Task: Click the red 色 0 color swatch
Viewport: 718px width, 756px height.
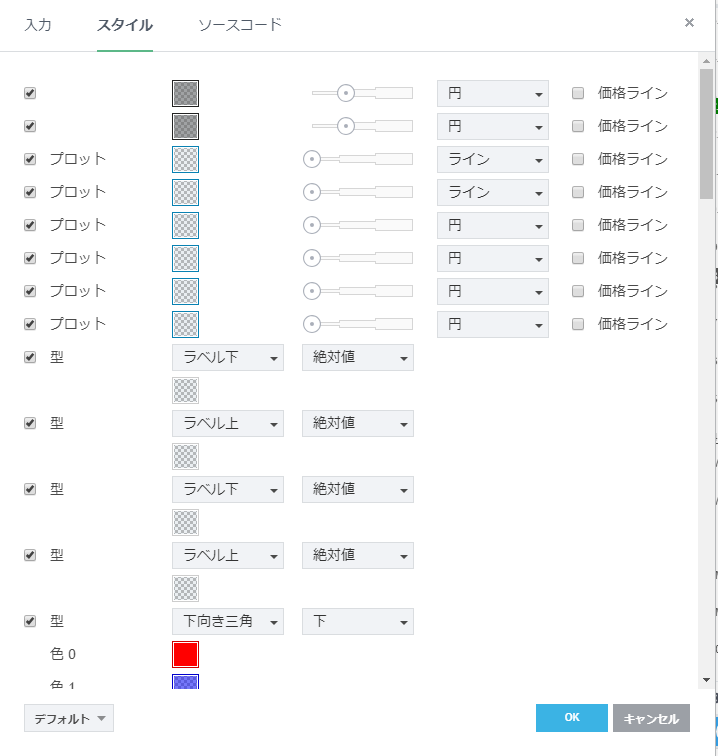Action: point(185,654)
